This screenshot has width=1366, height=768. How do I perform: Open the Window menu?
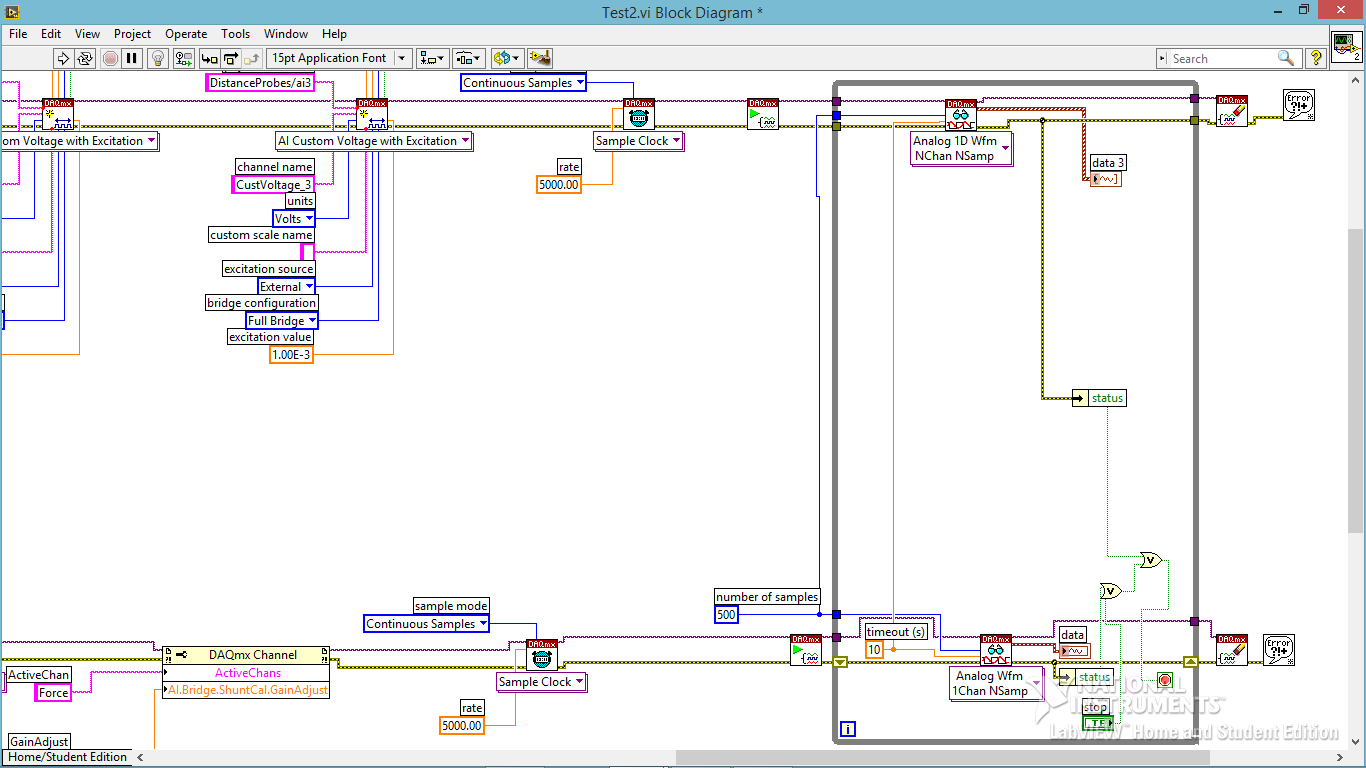[x=286, y=33]
